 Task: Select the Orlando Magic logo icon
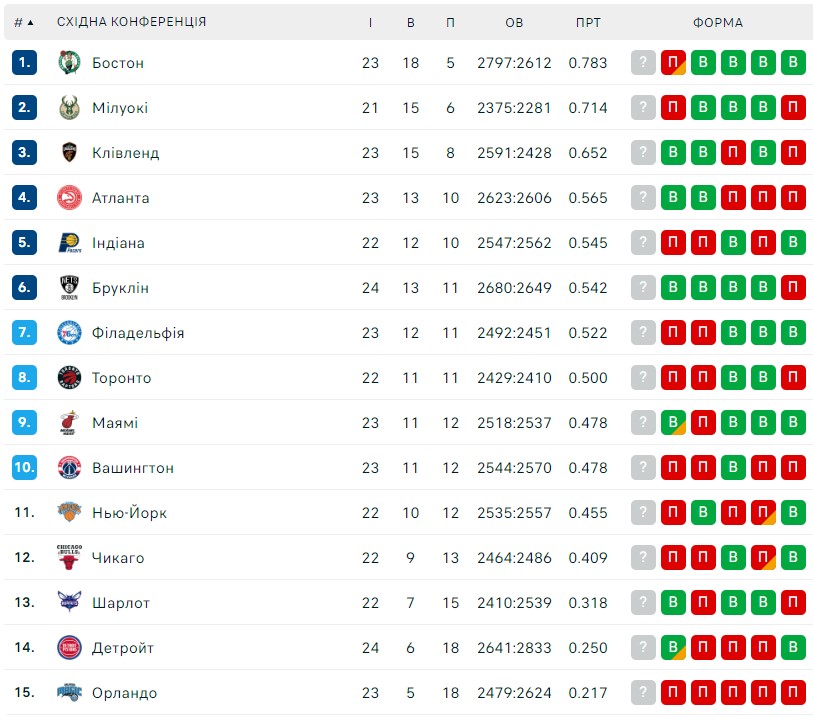point(69,692)
